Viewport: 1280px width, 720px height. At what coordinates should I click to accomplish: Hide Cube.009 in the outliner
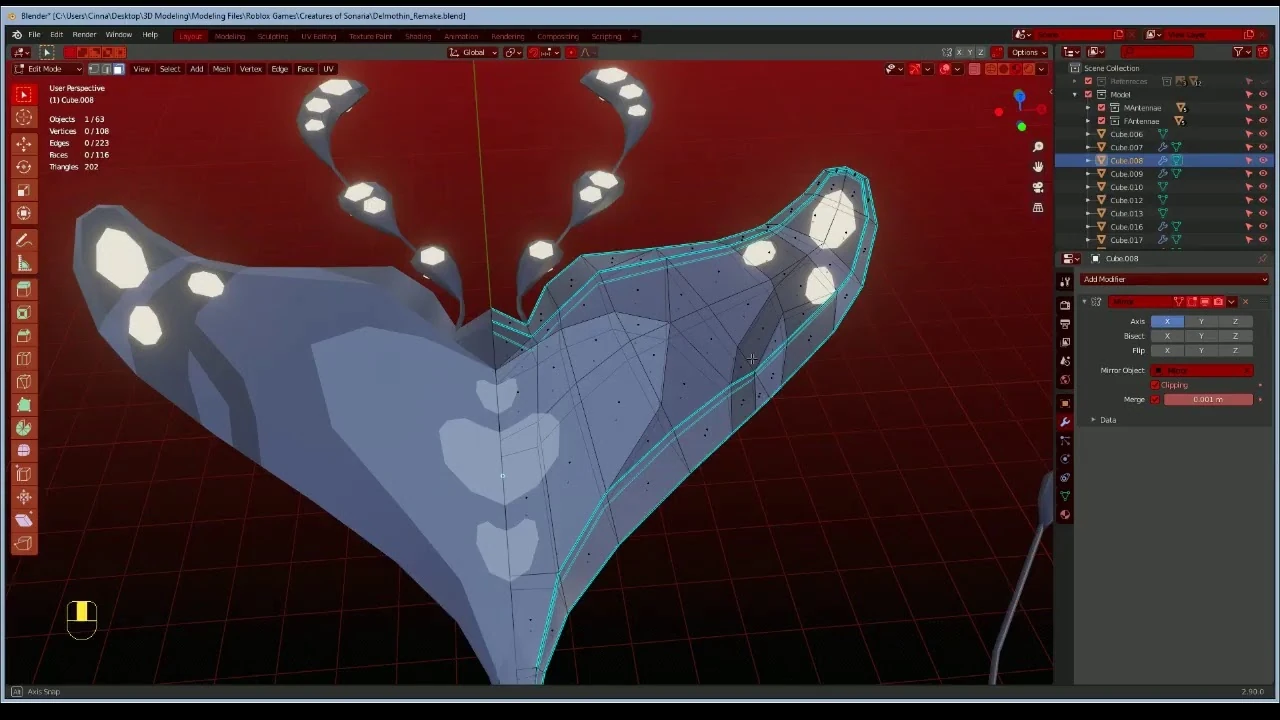tap(1262, 173)
